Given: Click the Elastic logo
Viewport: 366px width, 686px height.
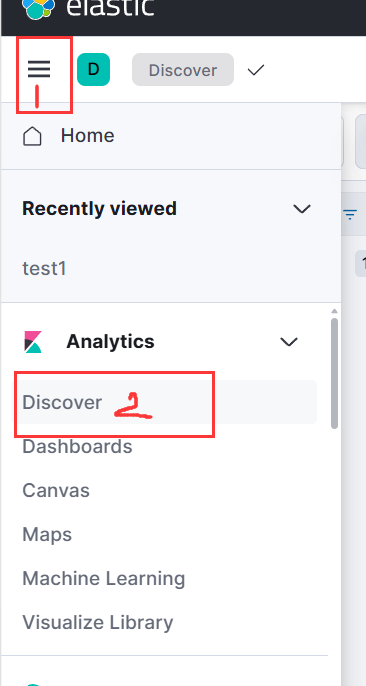Looking at the screenshot, I should (x=38, y=9).
